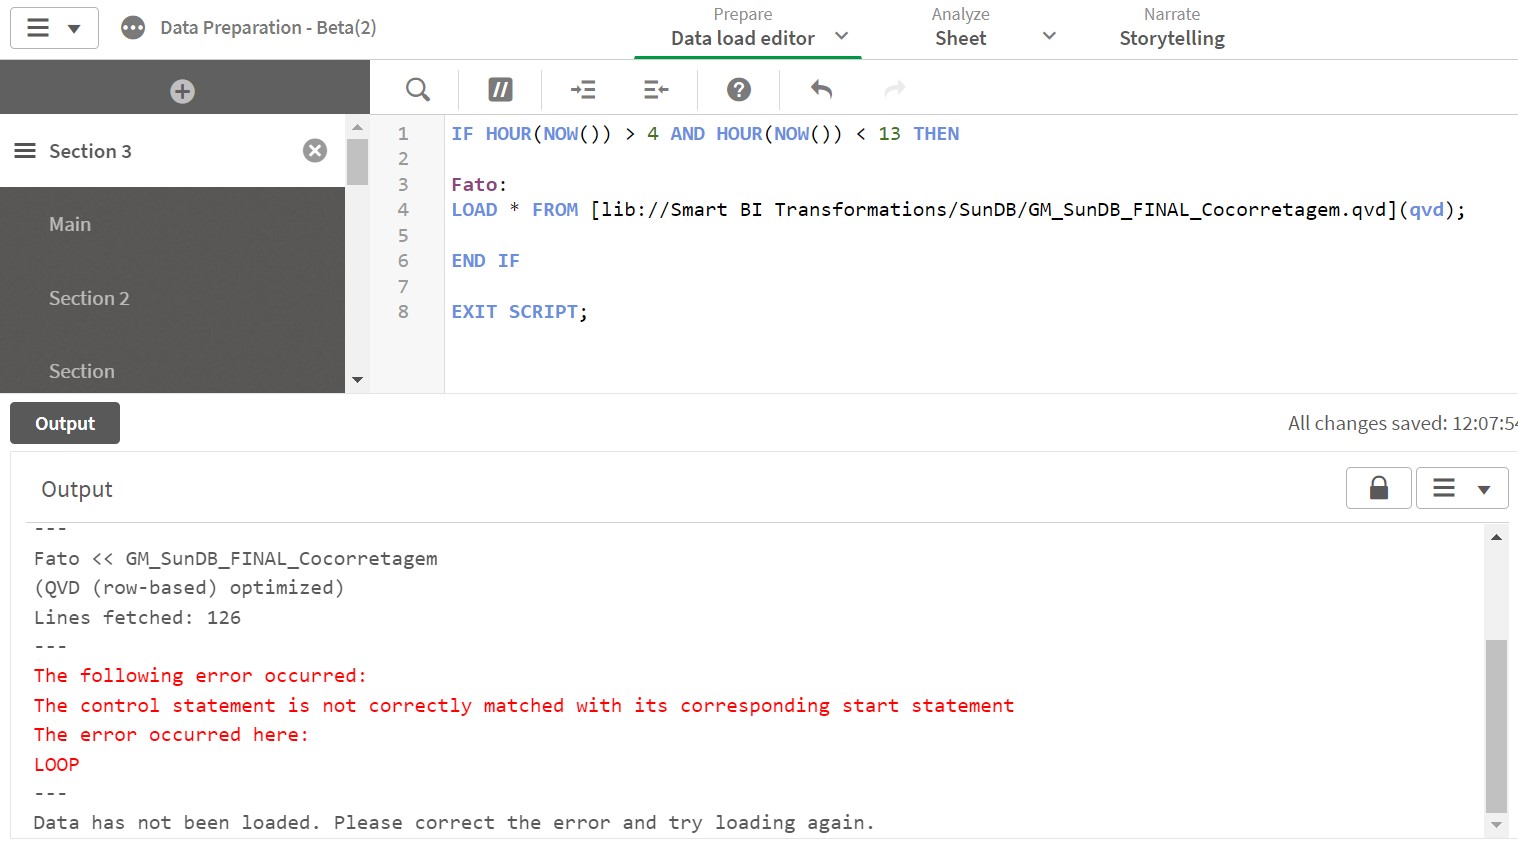Open script syntax help

[x=739, y=90]
